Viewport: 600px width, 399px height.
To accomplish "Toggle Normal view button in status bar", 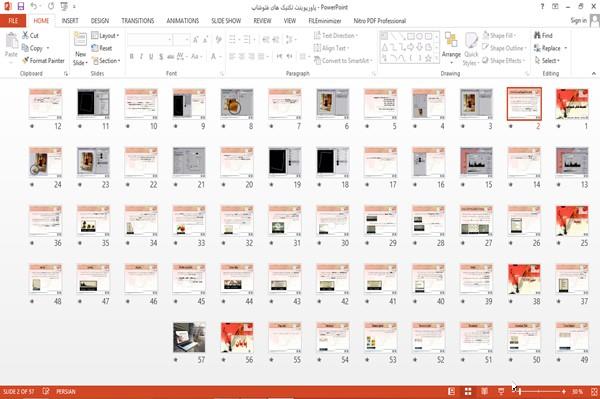I will click(x=452, y=391).
